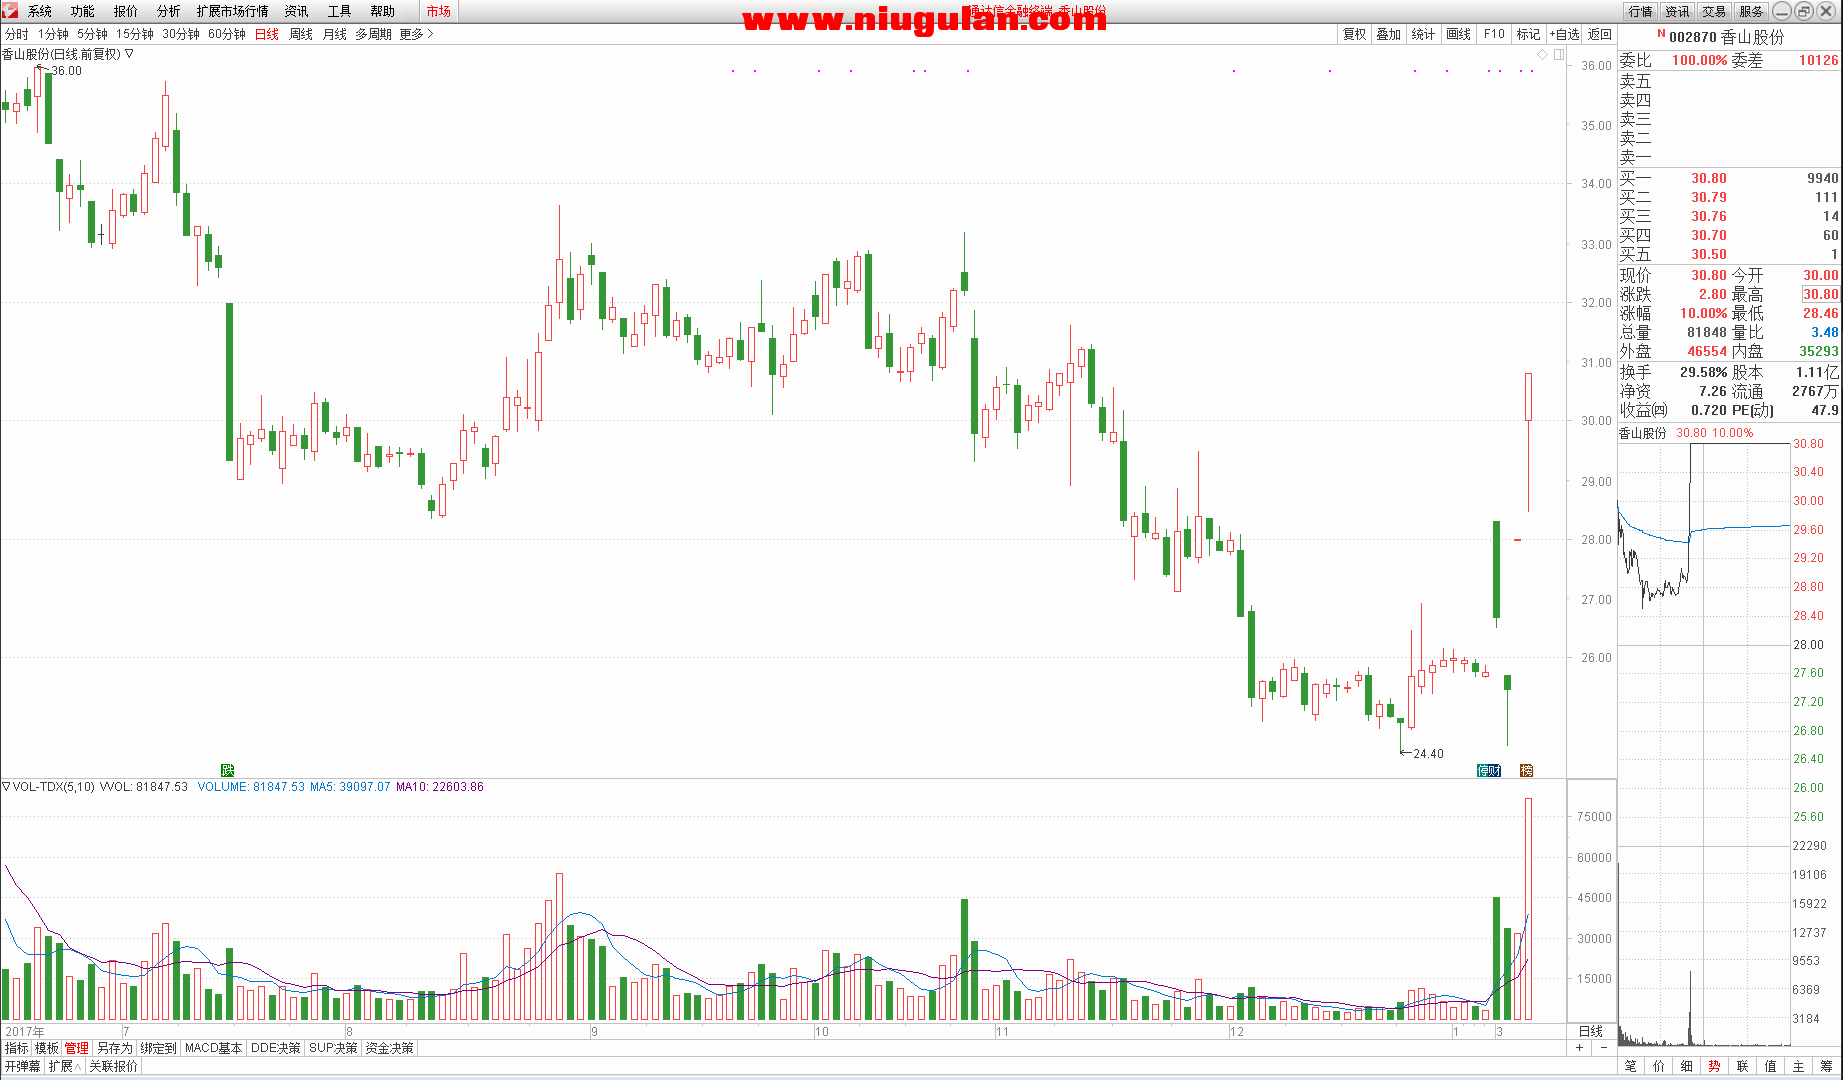Click the green 跌 marker on the chart
Image resolution: width=1843 pixels, height=1080 pixels.
tap(227, 770)
